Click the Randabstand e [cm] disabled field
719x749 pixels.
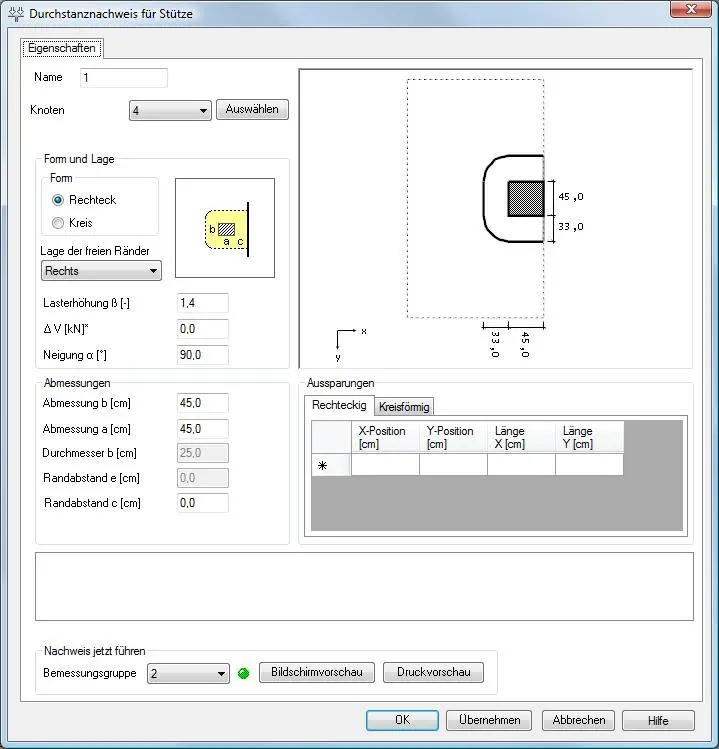coord(203,478)
